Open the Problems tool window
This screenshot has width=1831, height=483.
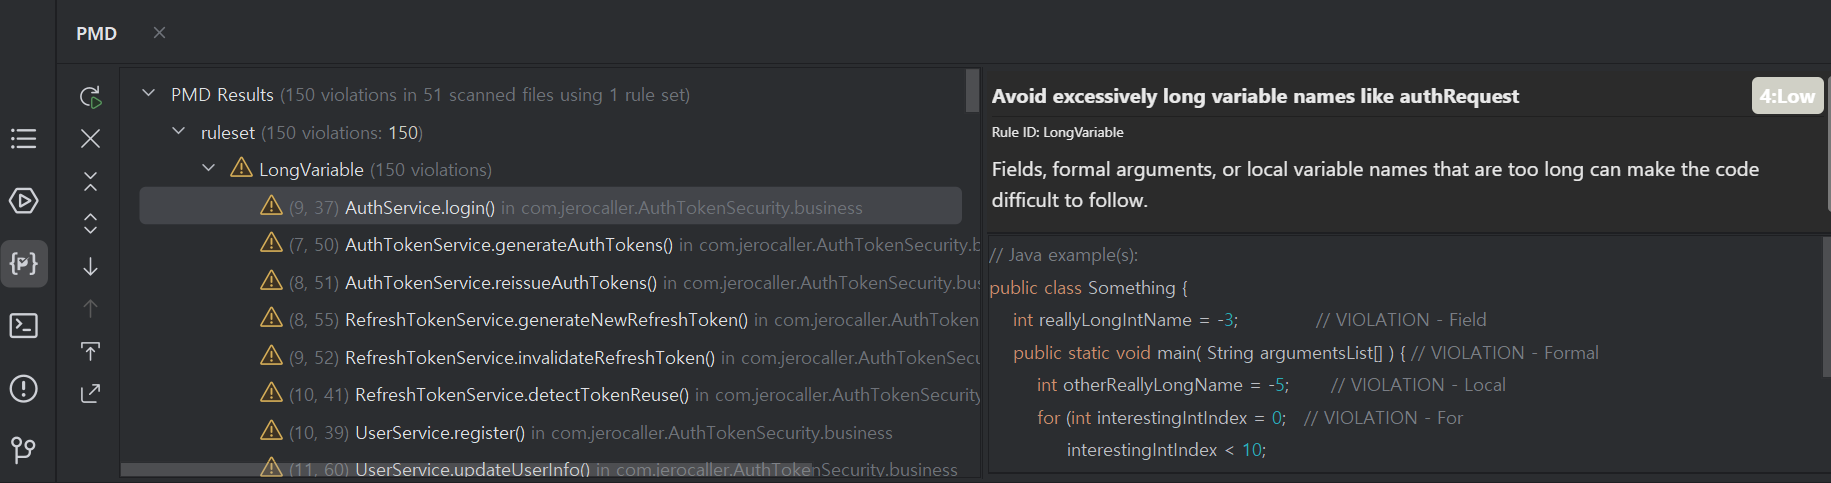[x=23, y=389]
